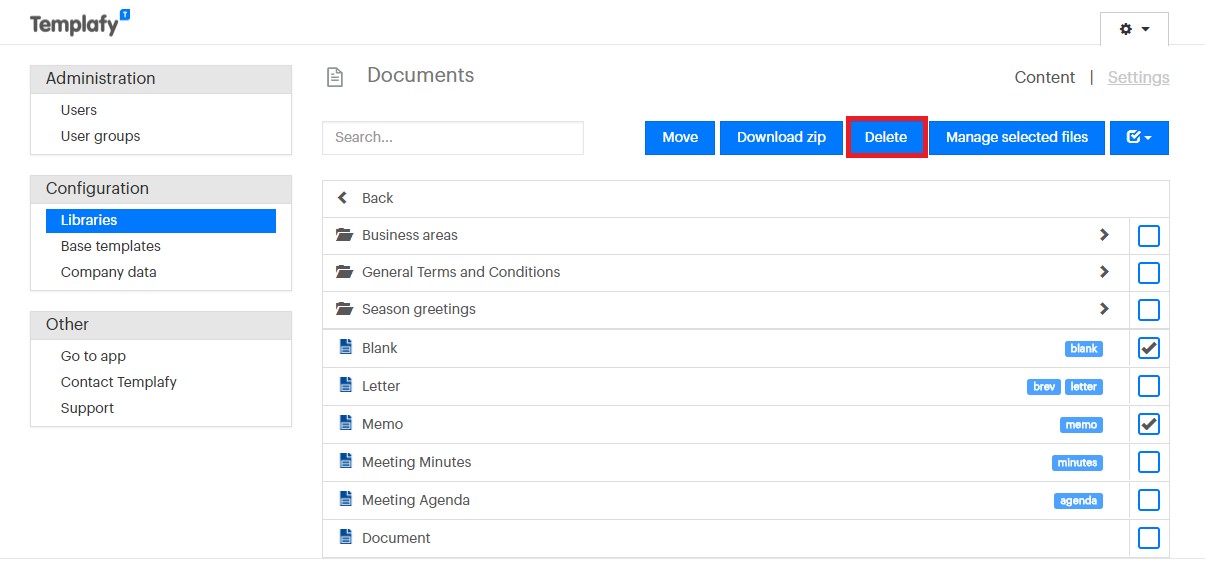Click the Templafy logo
Image resolution: width=1205 pixels, height=585 pixels.
[x=80, y=23]
